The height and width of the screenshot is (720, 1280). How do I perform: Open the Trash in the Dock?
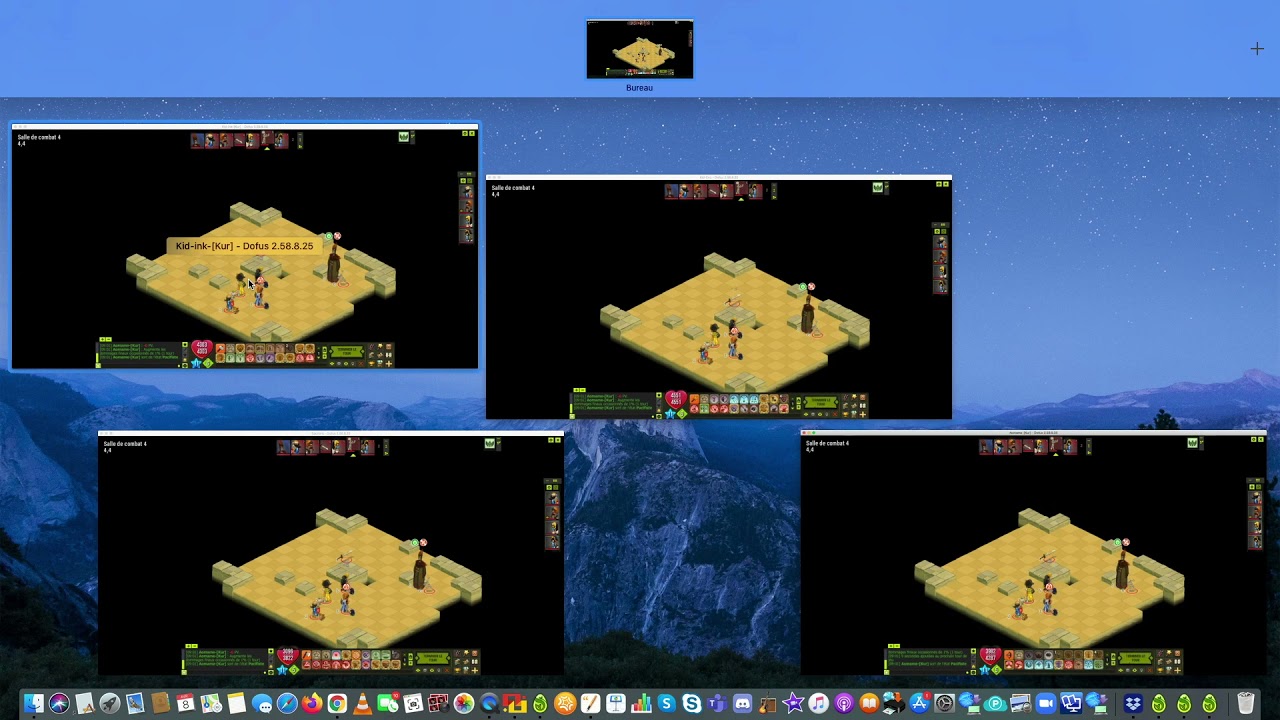tap(1246, 704)
